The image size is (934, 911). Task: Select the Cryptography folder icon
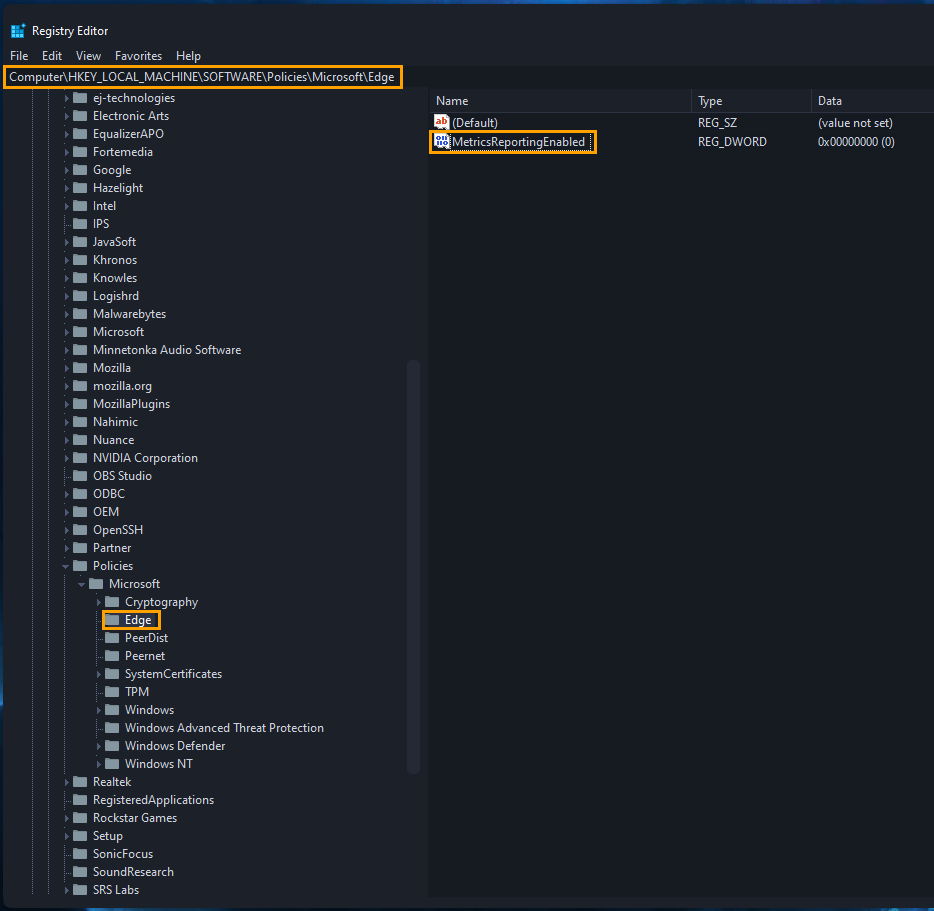pos(112,602)
